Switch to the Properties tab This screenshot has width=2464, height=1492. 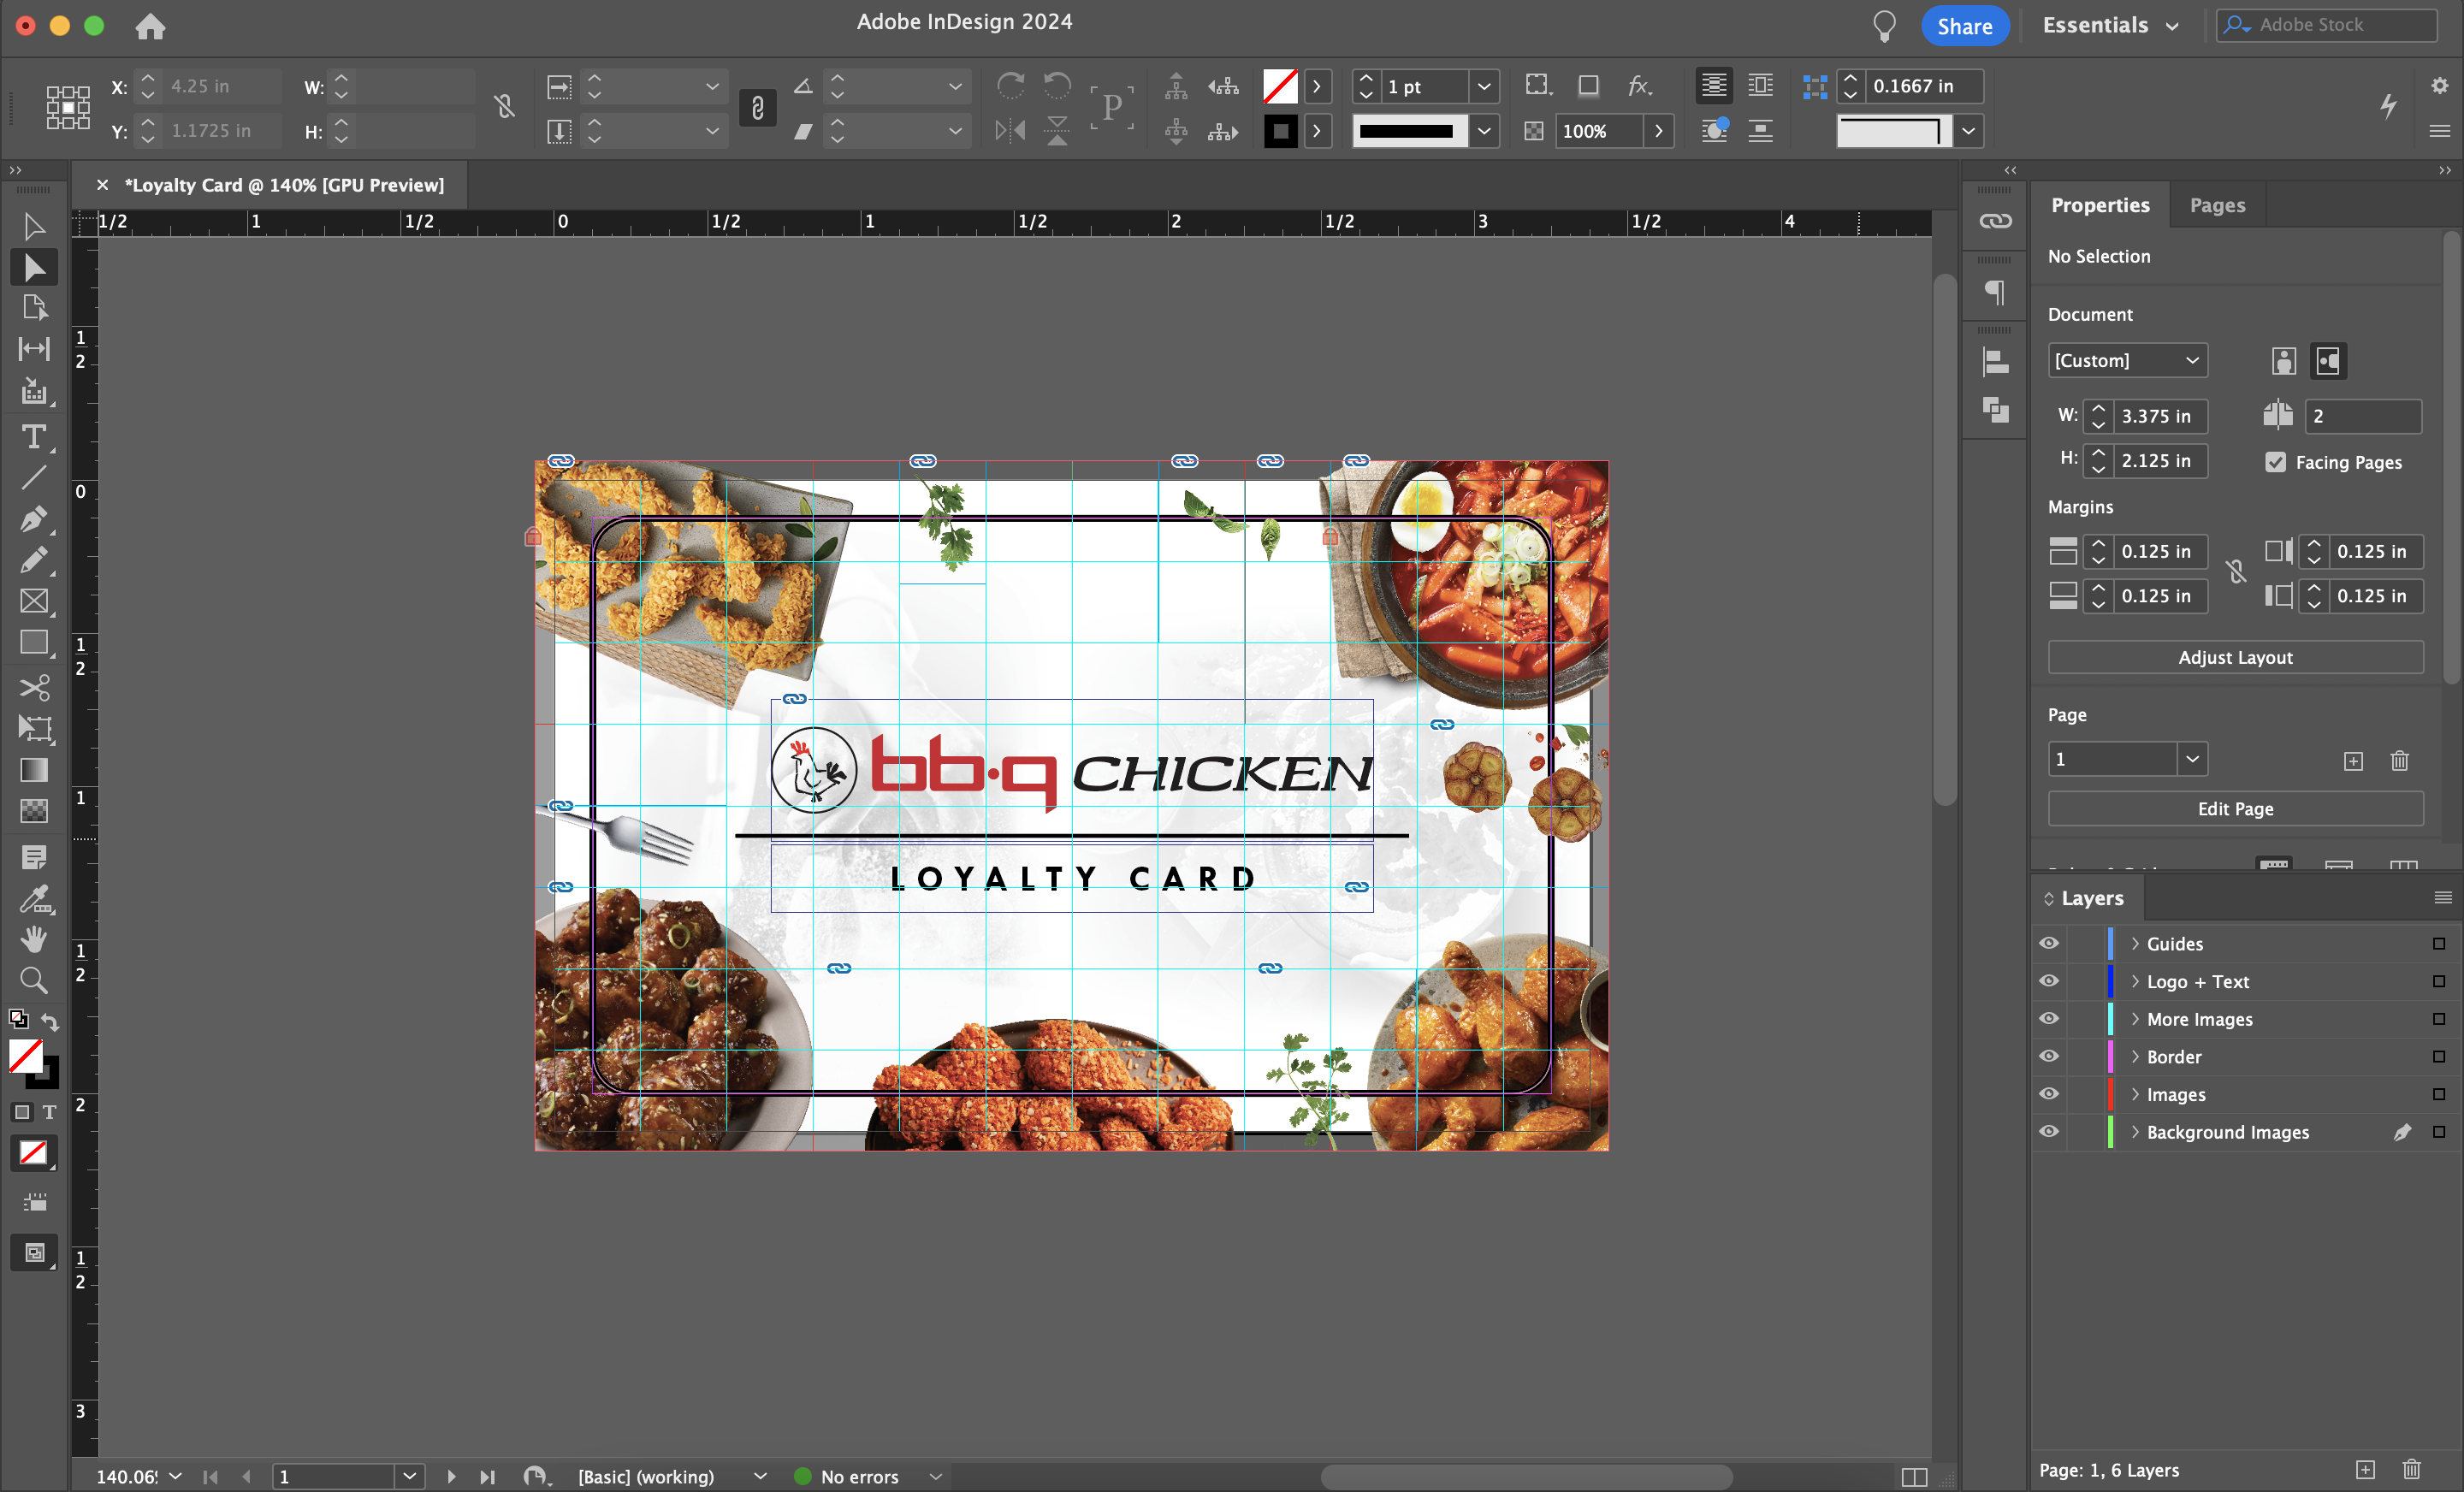(x=2100, y=205)
